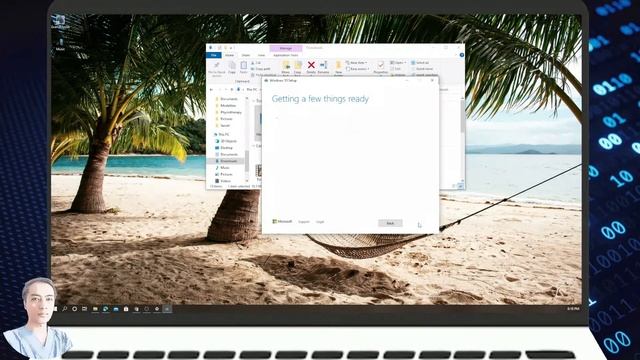
Task: Select Recycle Bin desktop icon
Action: pyautogui.click(x=60, y=22)
